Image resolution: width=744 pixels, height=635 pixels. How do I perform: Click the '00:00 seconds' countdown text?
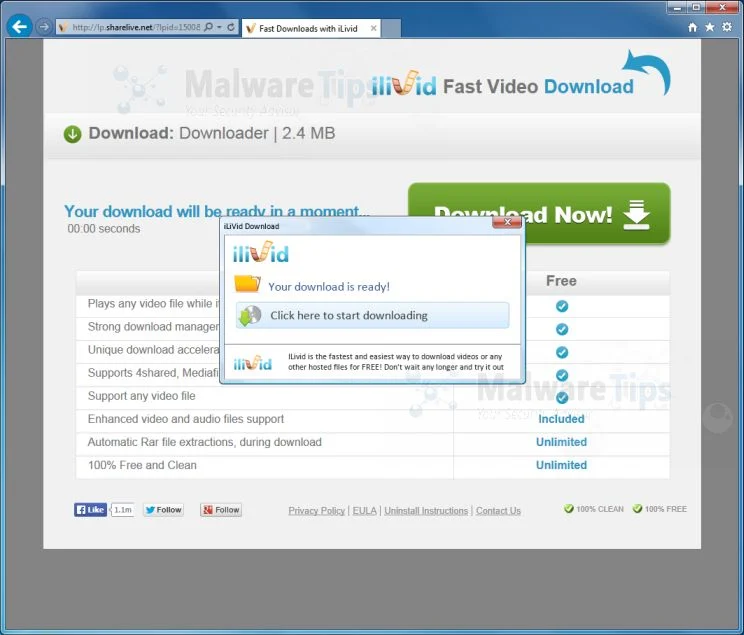(104, 229)
